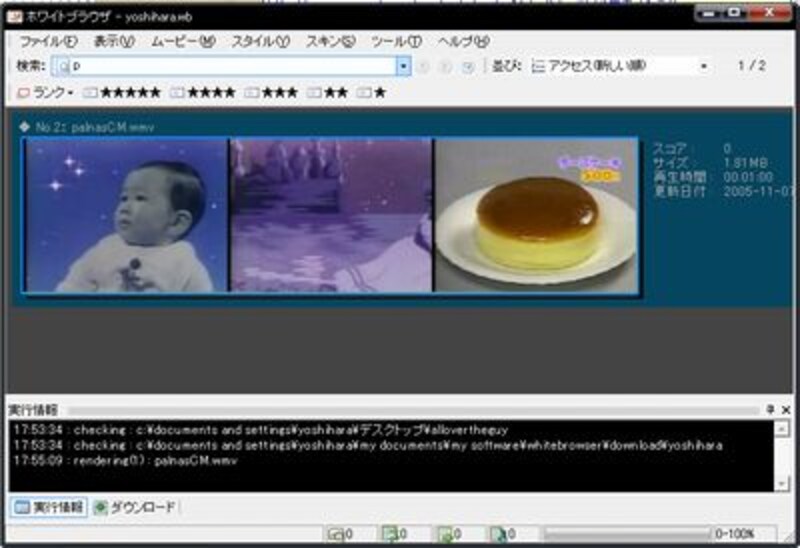Click the third grayed navigation icon
The width and height of the screenshot is (800, 548).
468,67
